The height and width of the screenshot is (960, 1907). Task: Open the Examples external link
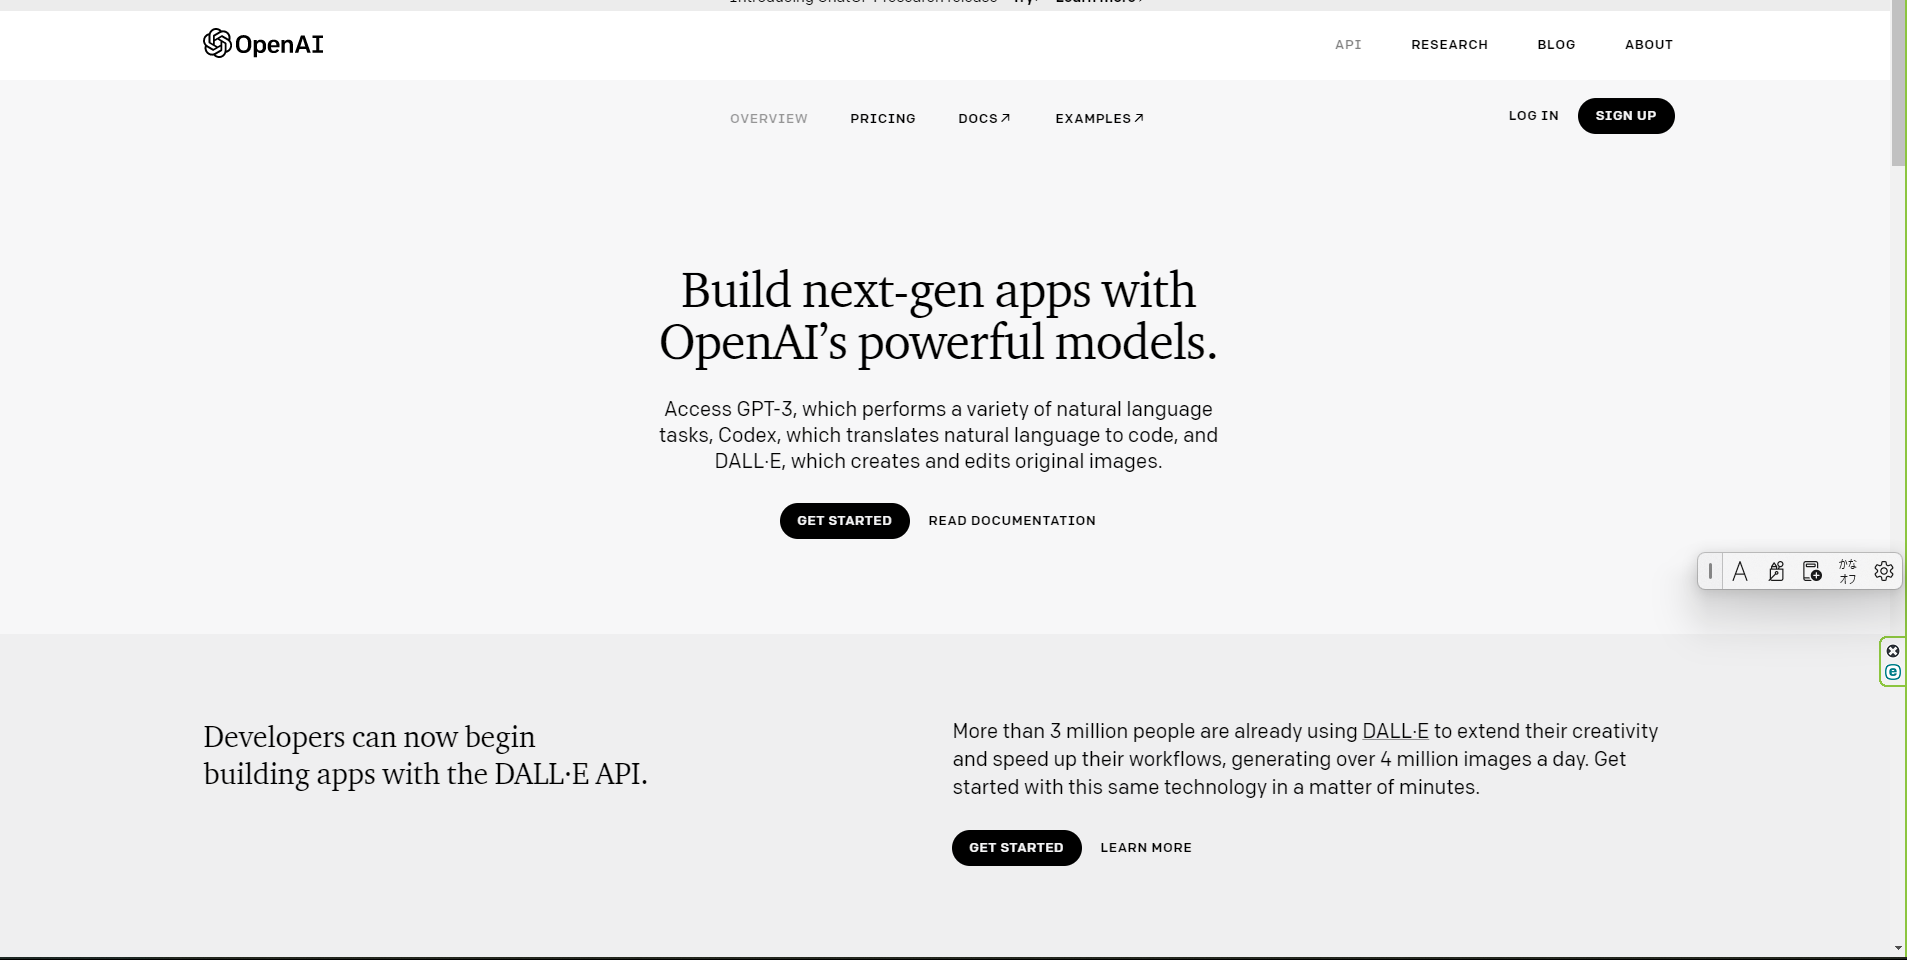point(1099,119)
